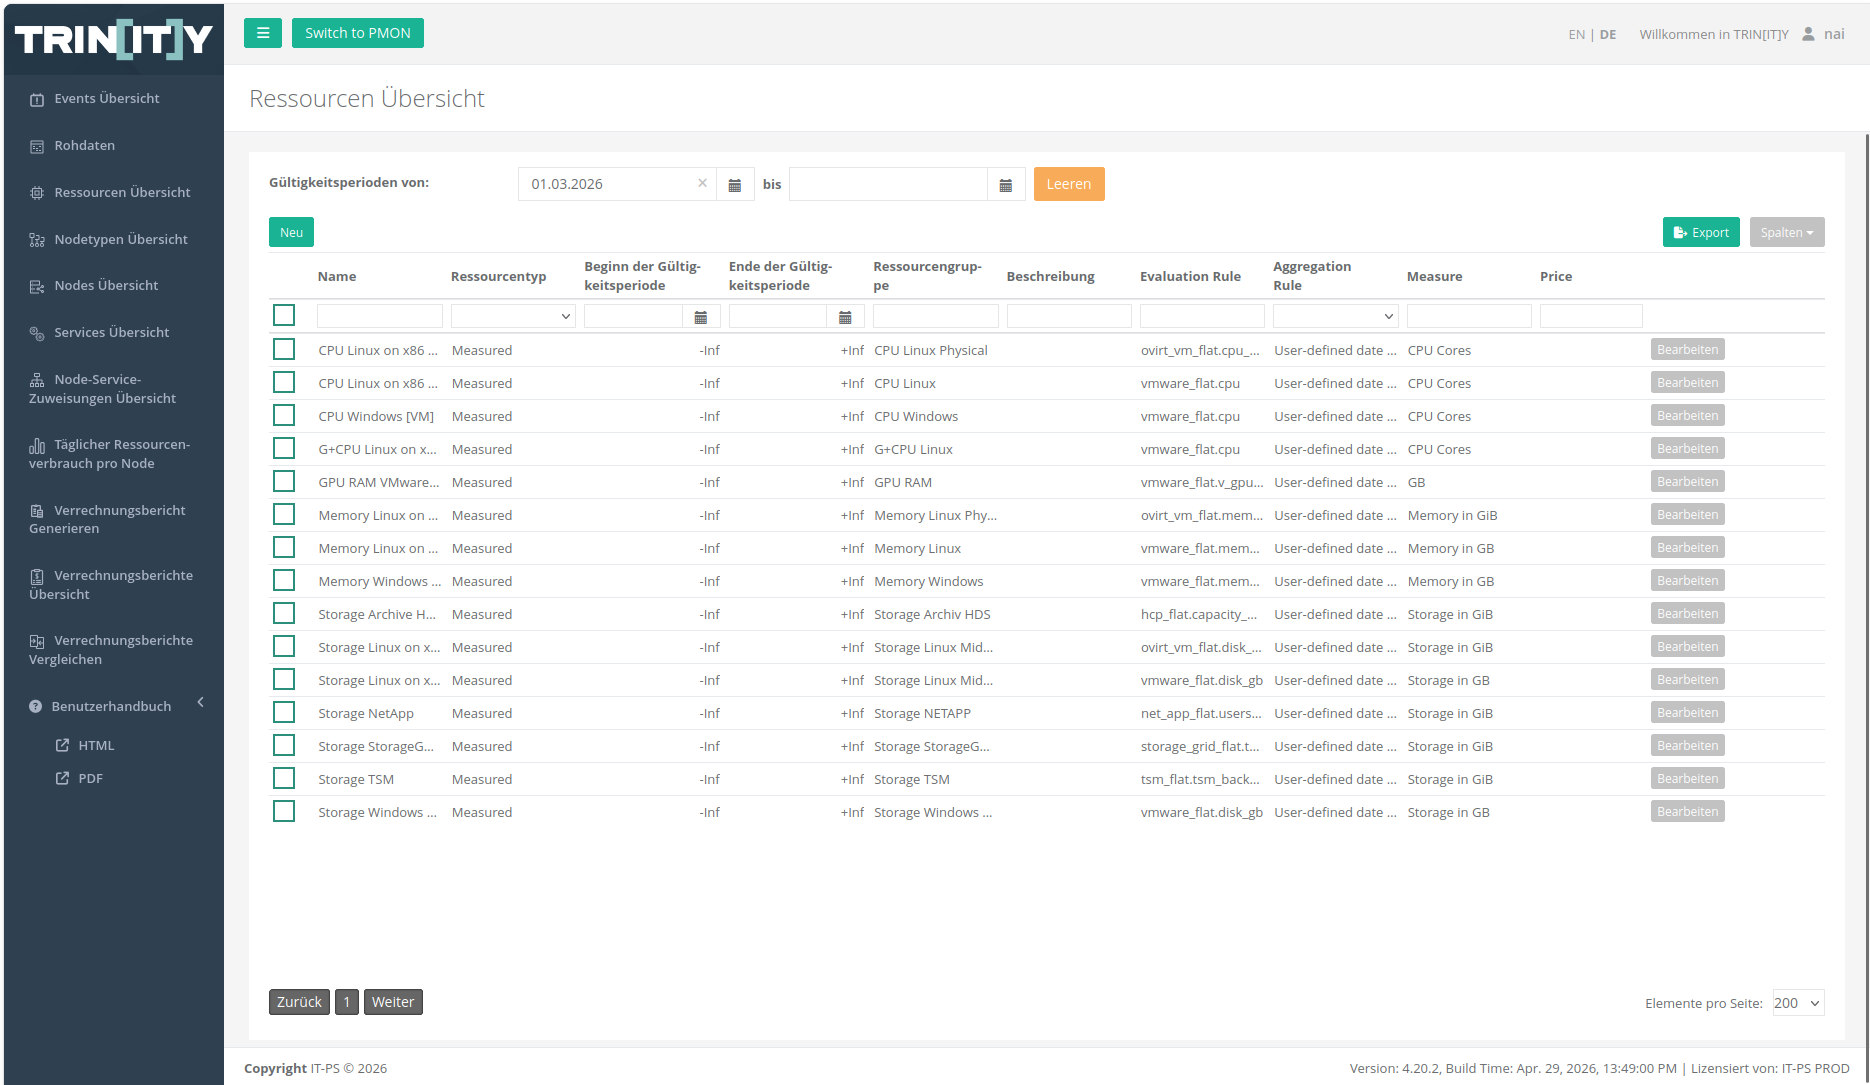The width and height of the screenshot is (1870, 1085).
Task: Open calendar picker for 'bis' date
Action: coord(1006,185)
